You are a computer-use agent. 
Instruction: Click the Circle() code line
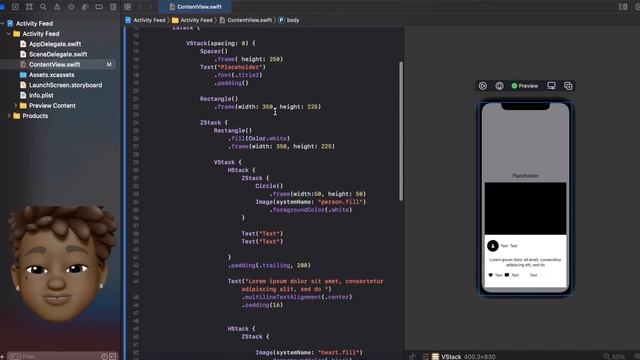(269, 186)
